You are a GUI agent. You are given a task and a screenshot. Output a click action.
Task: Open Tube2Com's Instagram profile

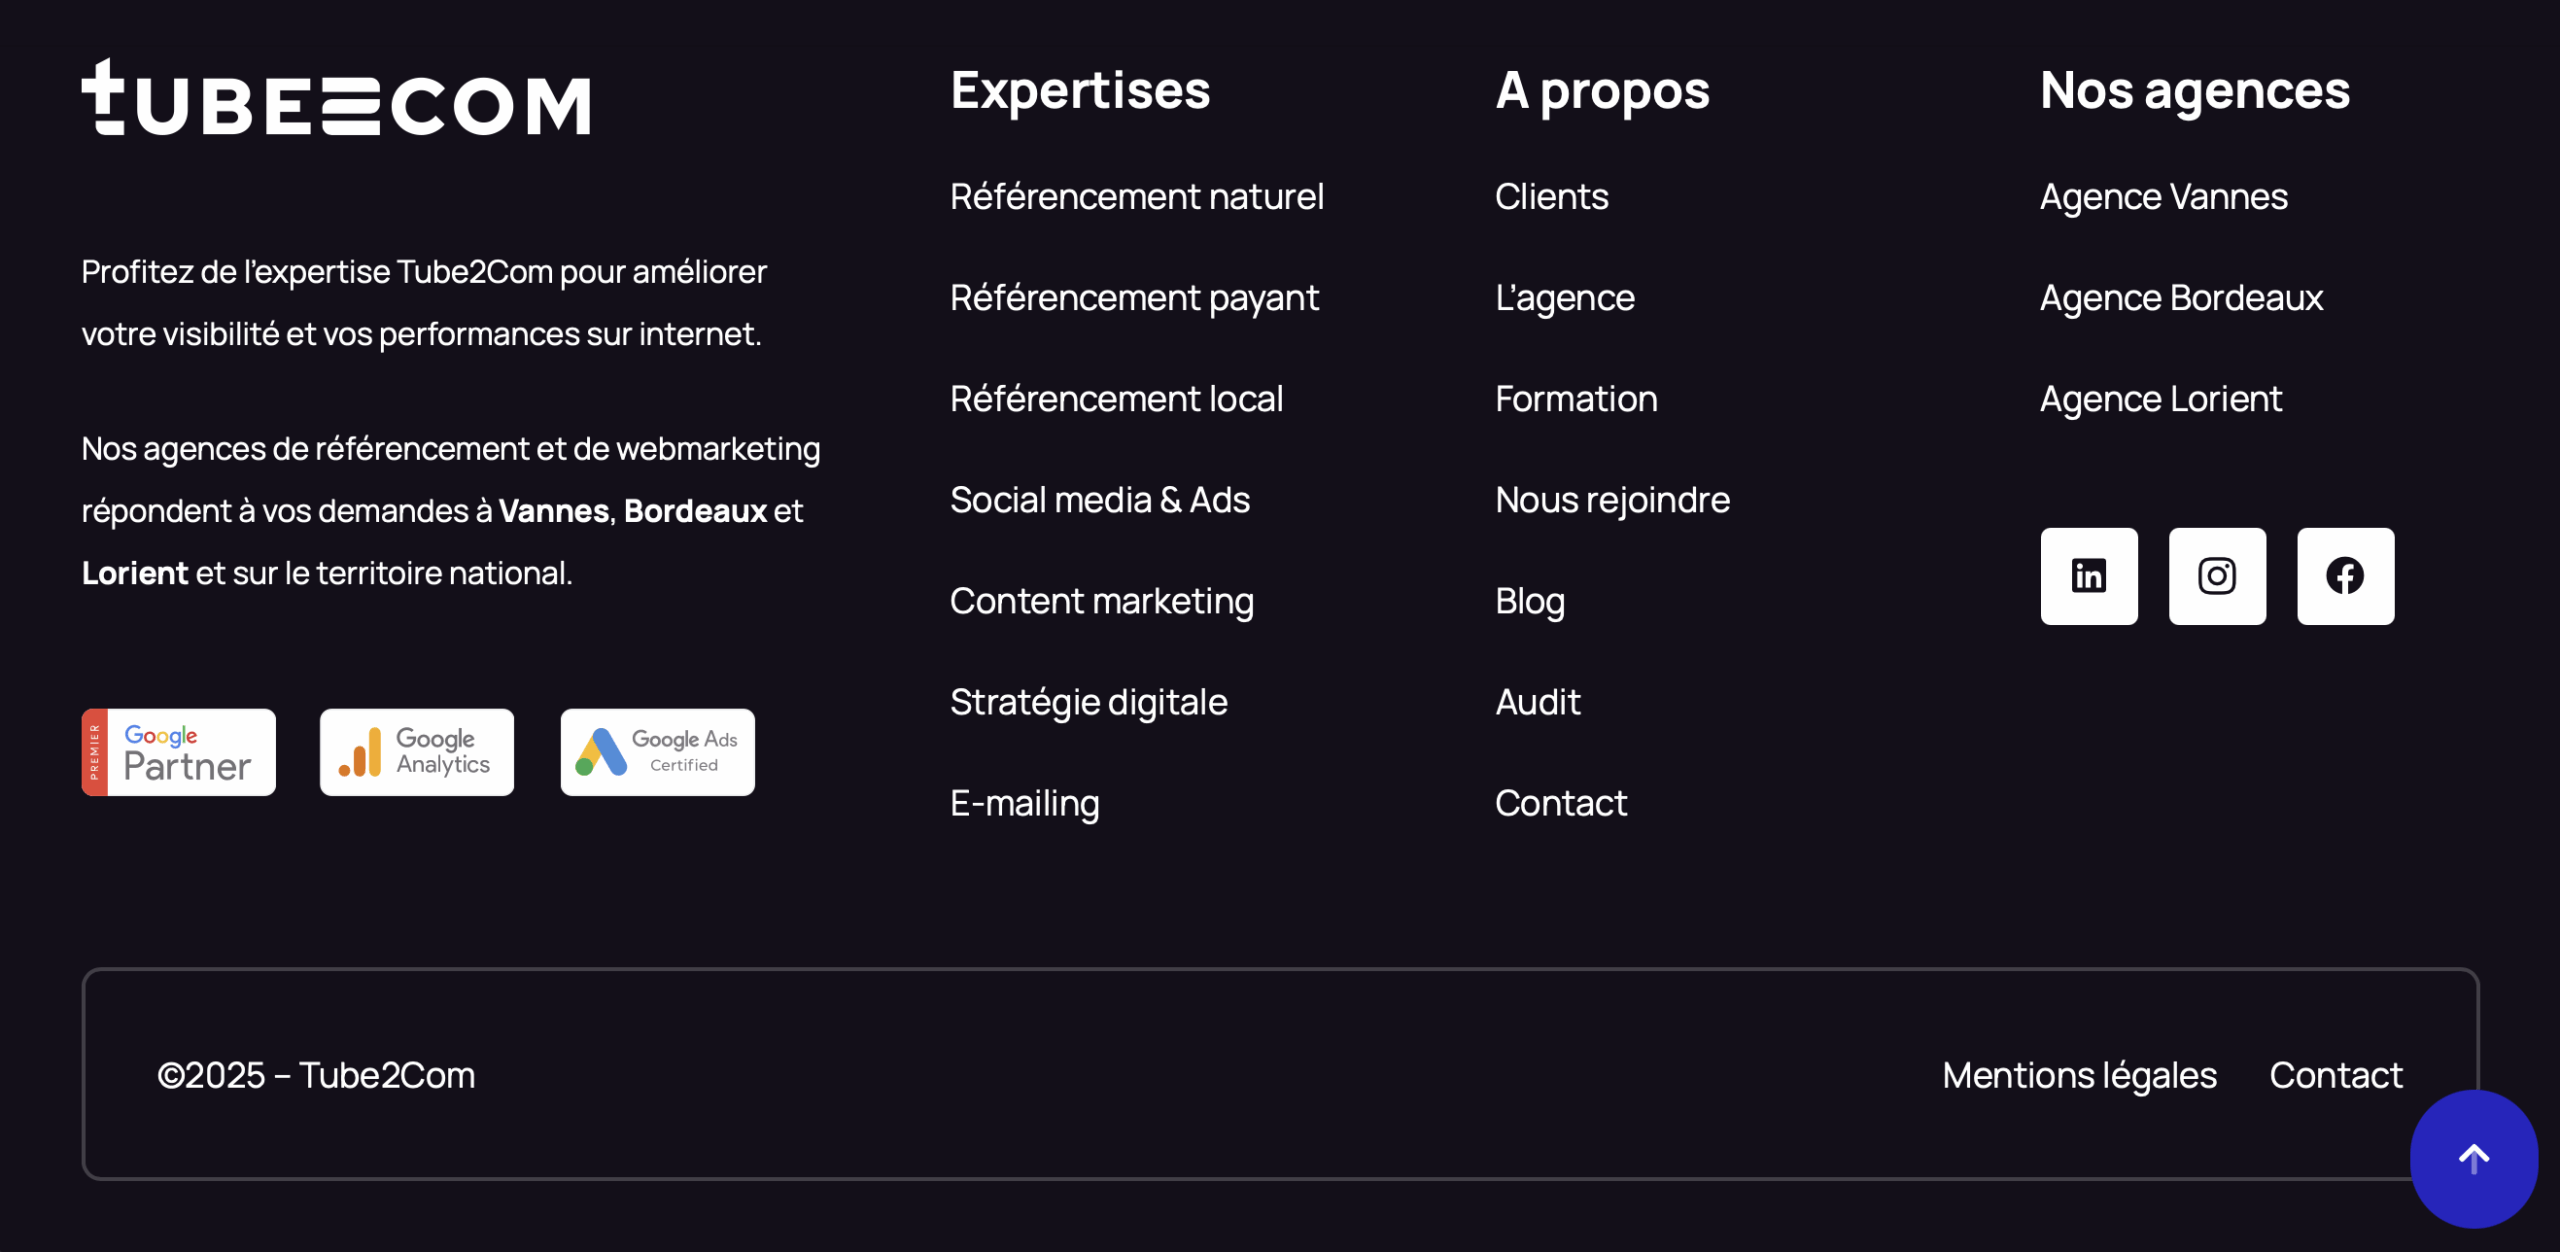2217,576
